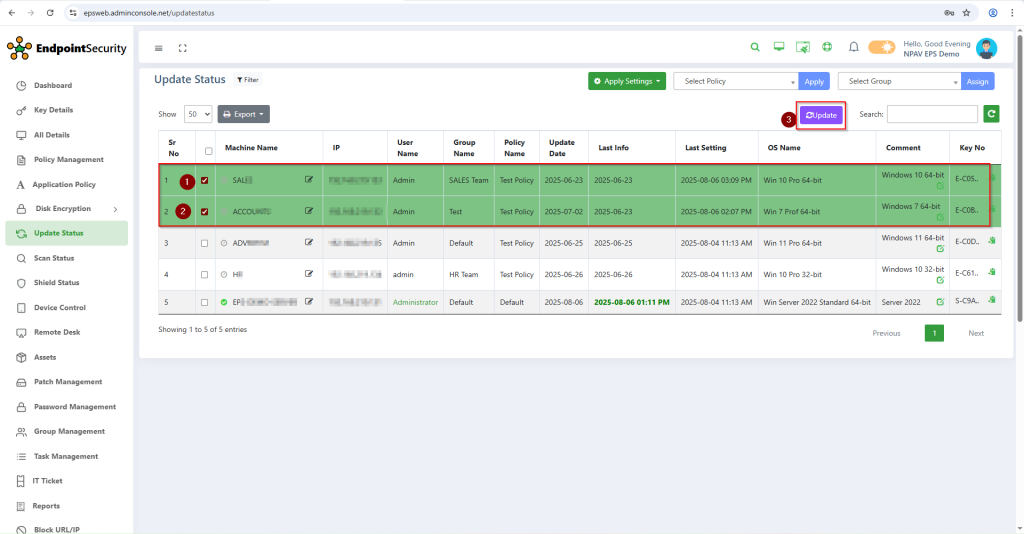The height and width of the screenshot is (534, 1024).
Task: Check the select-all checkbox in table header
Action: click(x=208, y=151)
